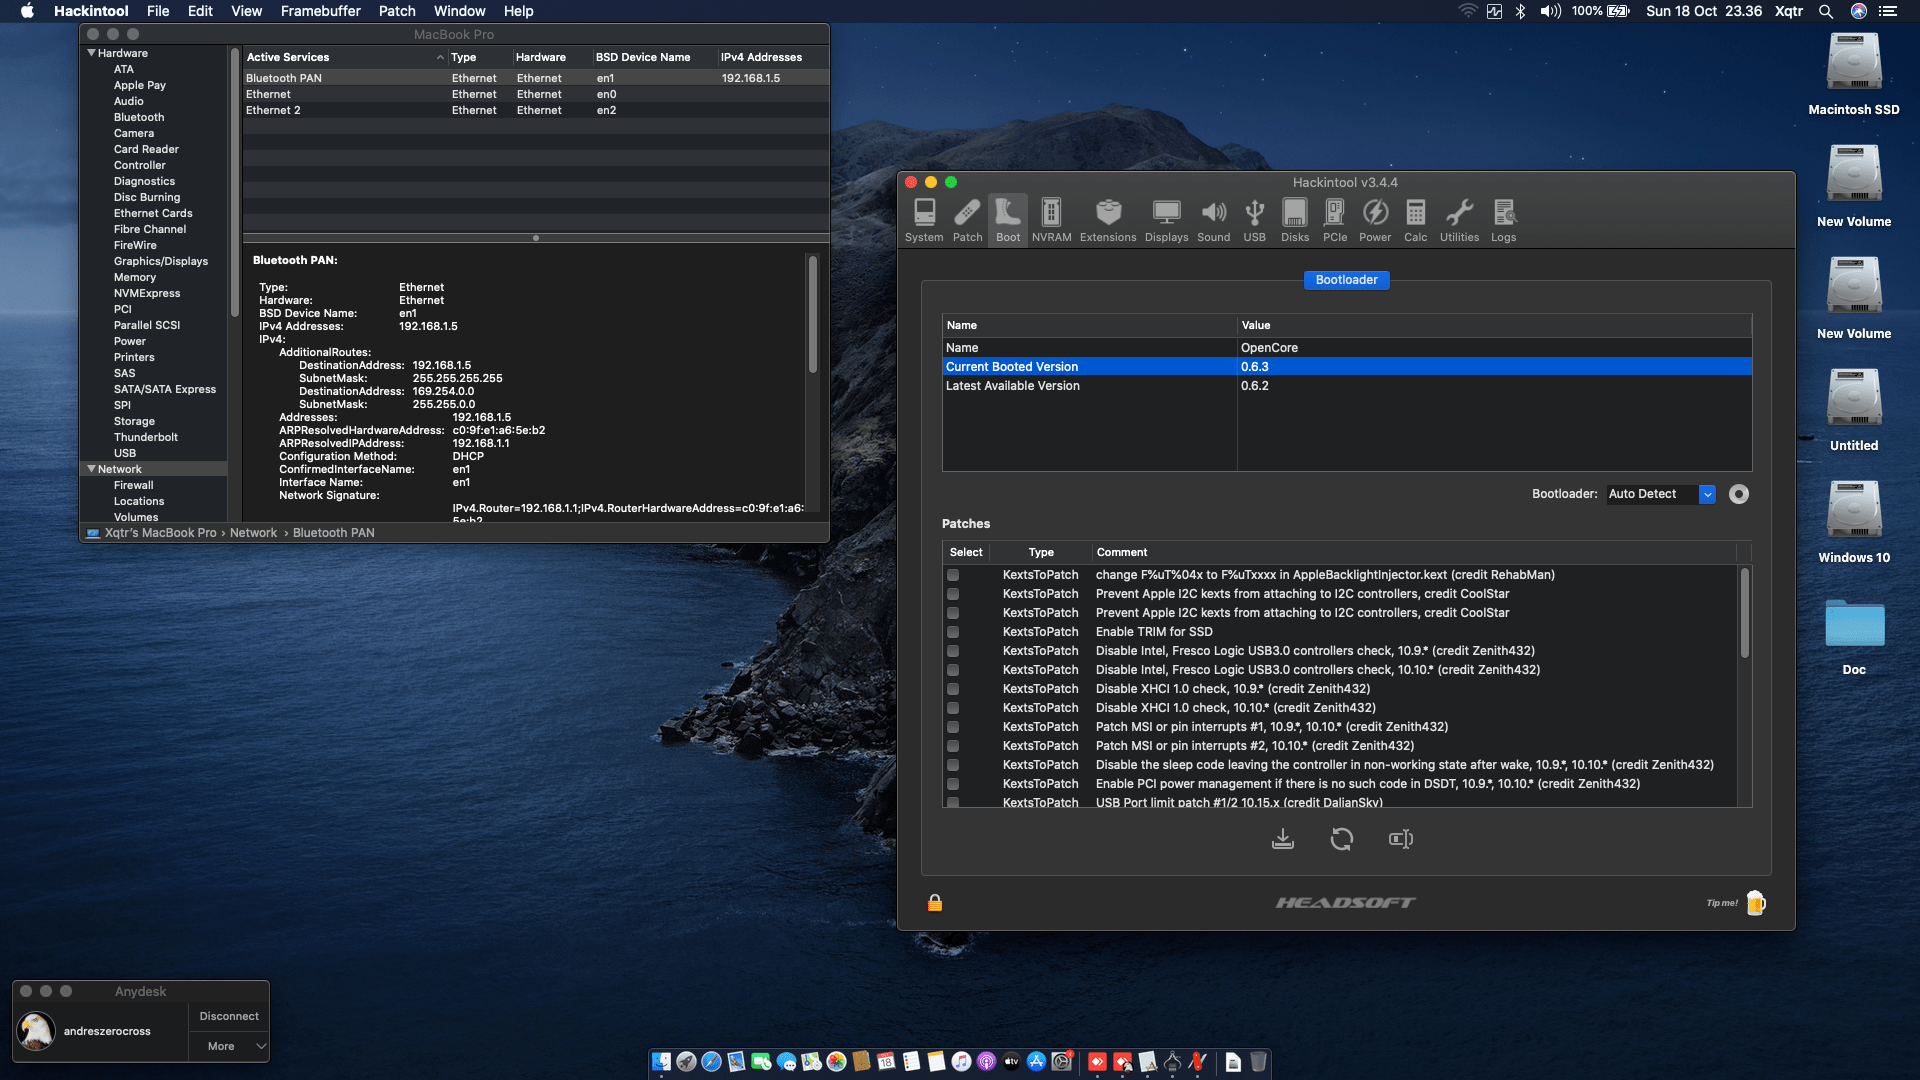Collapse the Network tree section
This screenshot has height=1080, width=1920.
(x=91, y=469)
